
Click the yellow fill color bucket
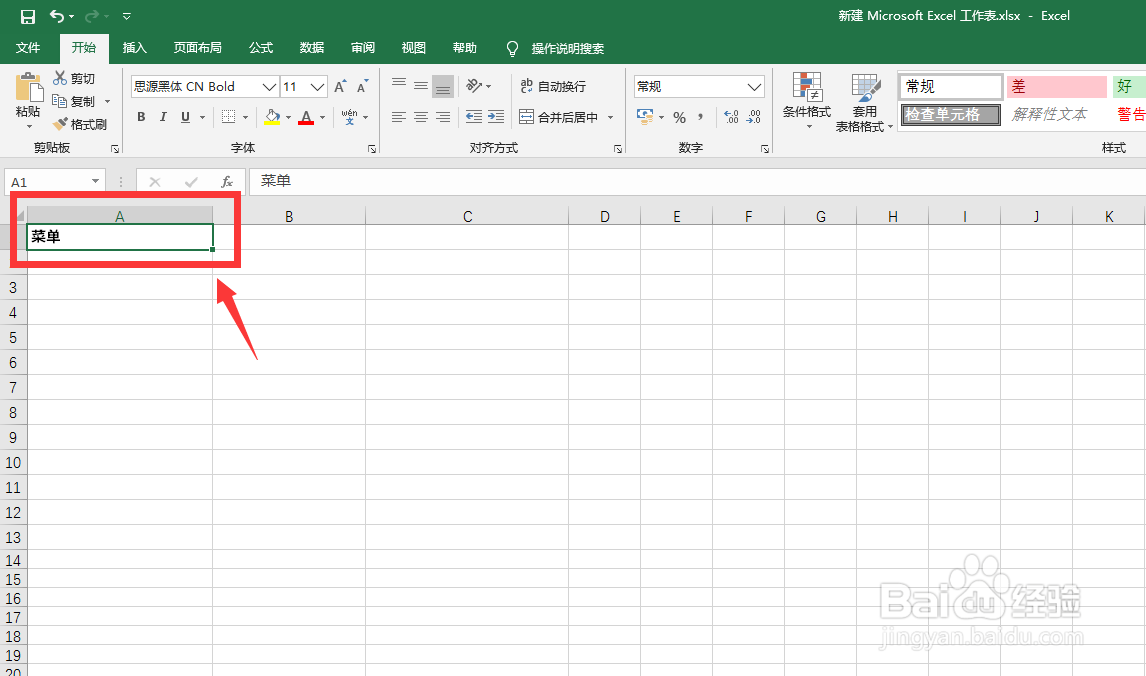[x=273, y=117]
